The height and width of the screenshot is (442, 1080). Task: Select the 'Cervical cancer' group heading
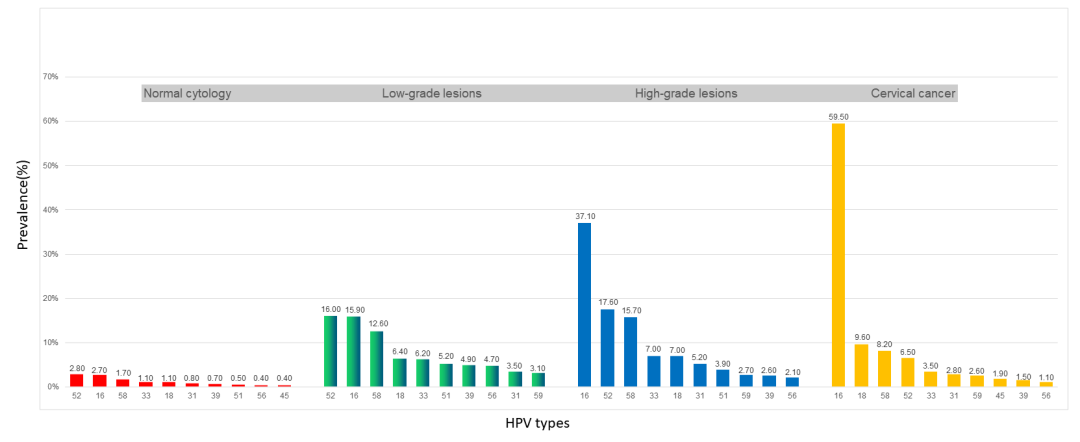pos(913,94)
